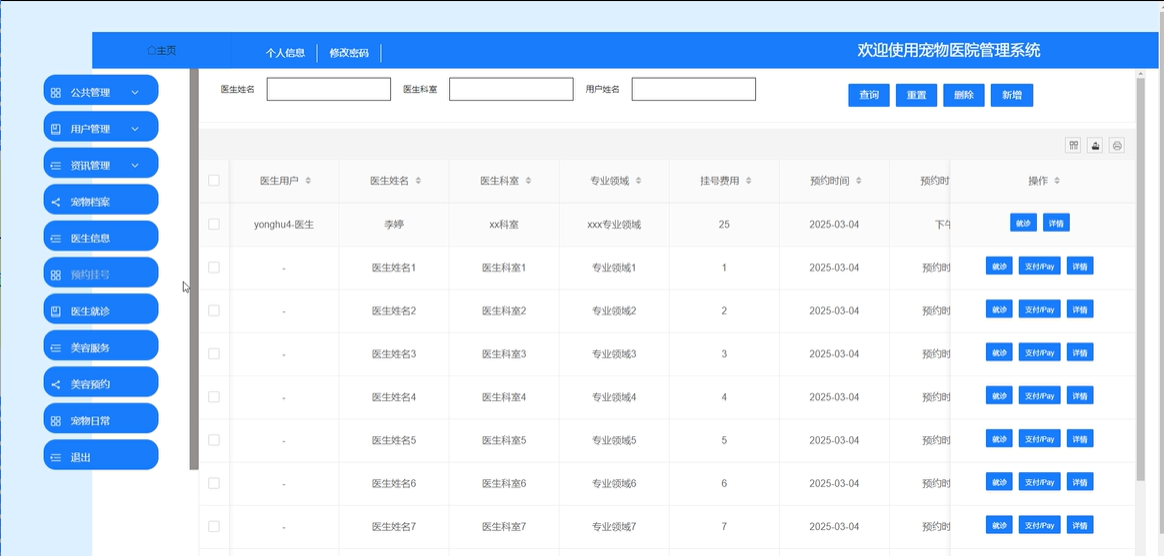Click the 美容预约 share icon
Screen dimensions: 1164x556
pos(56,385)
